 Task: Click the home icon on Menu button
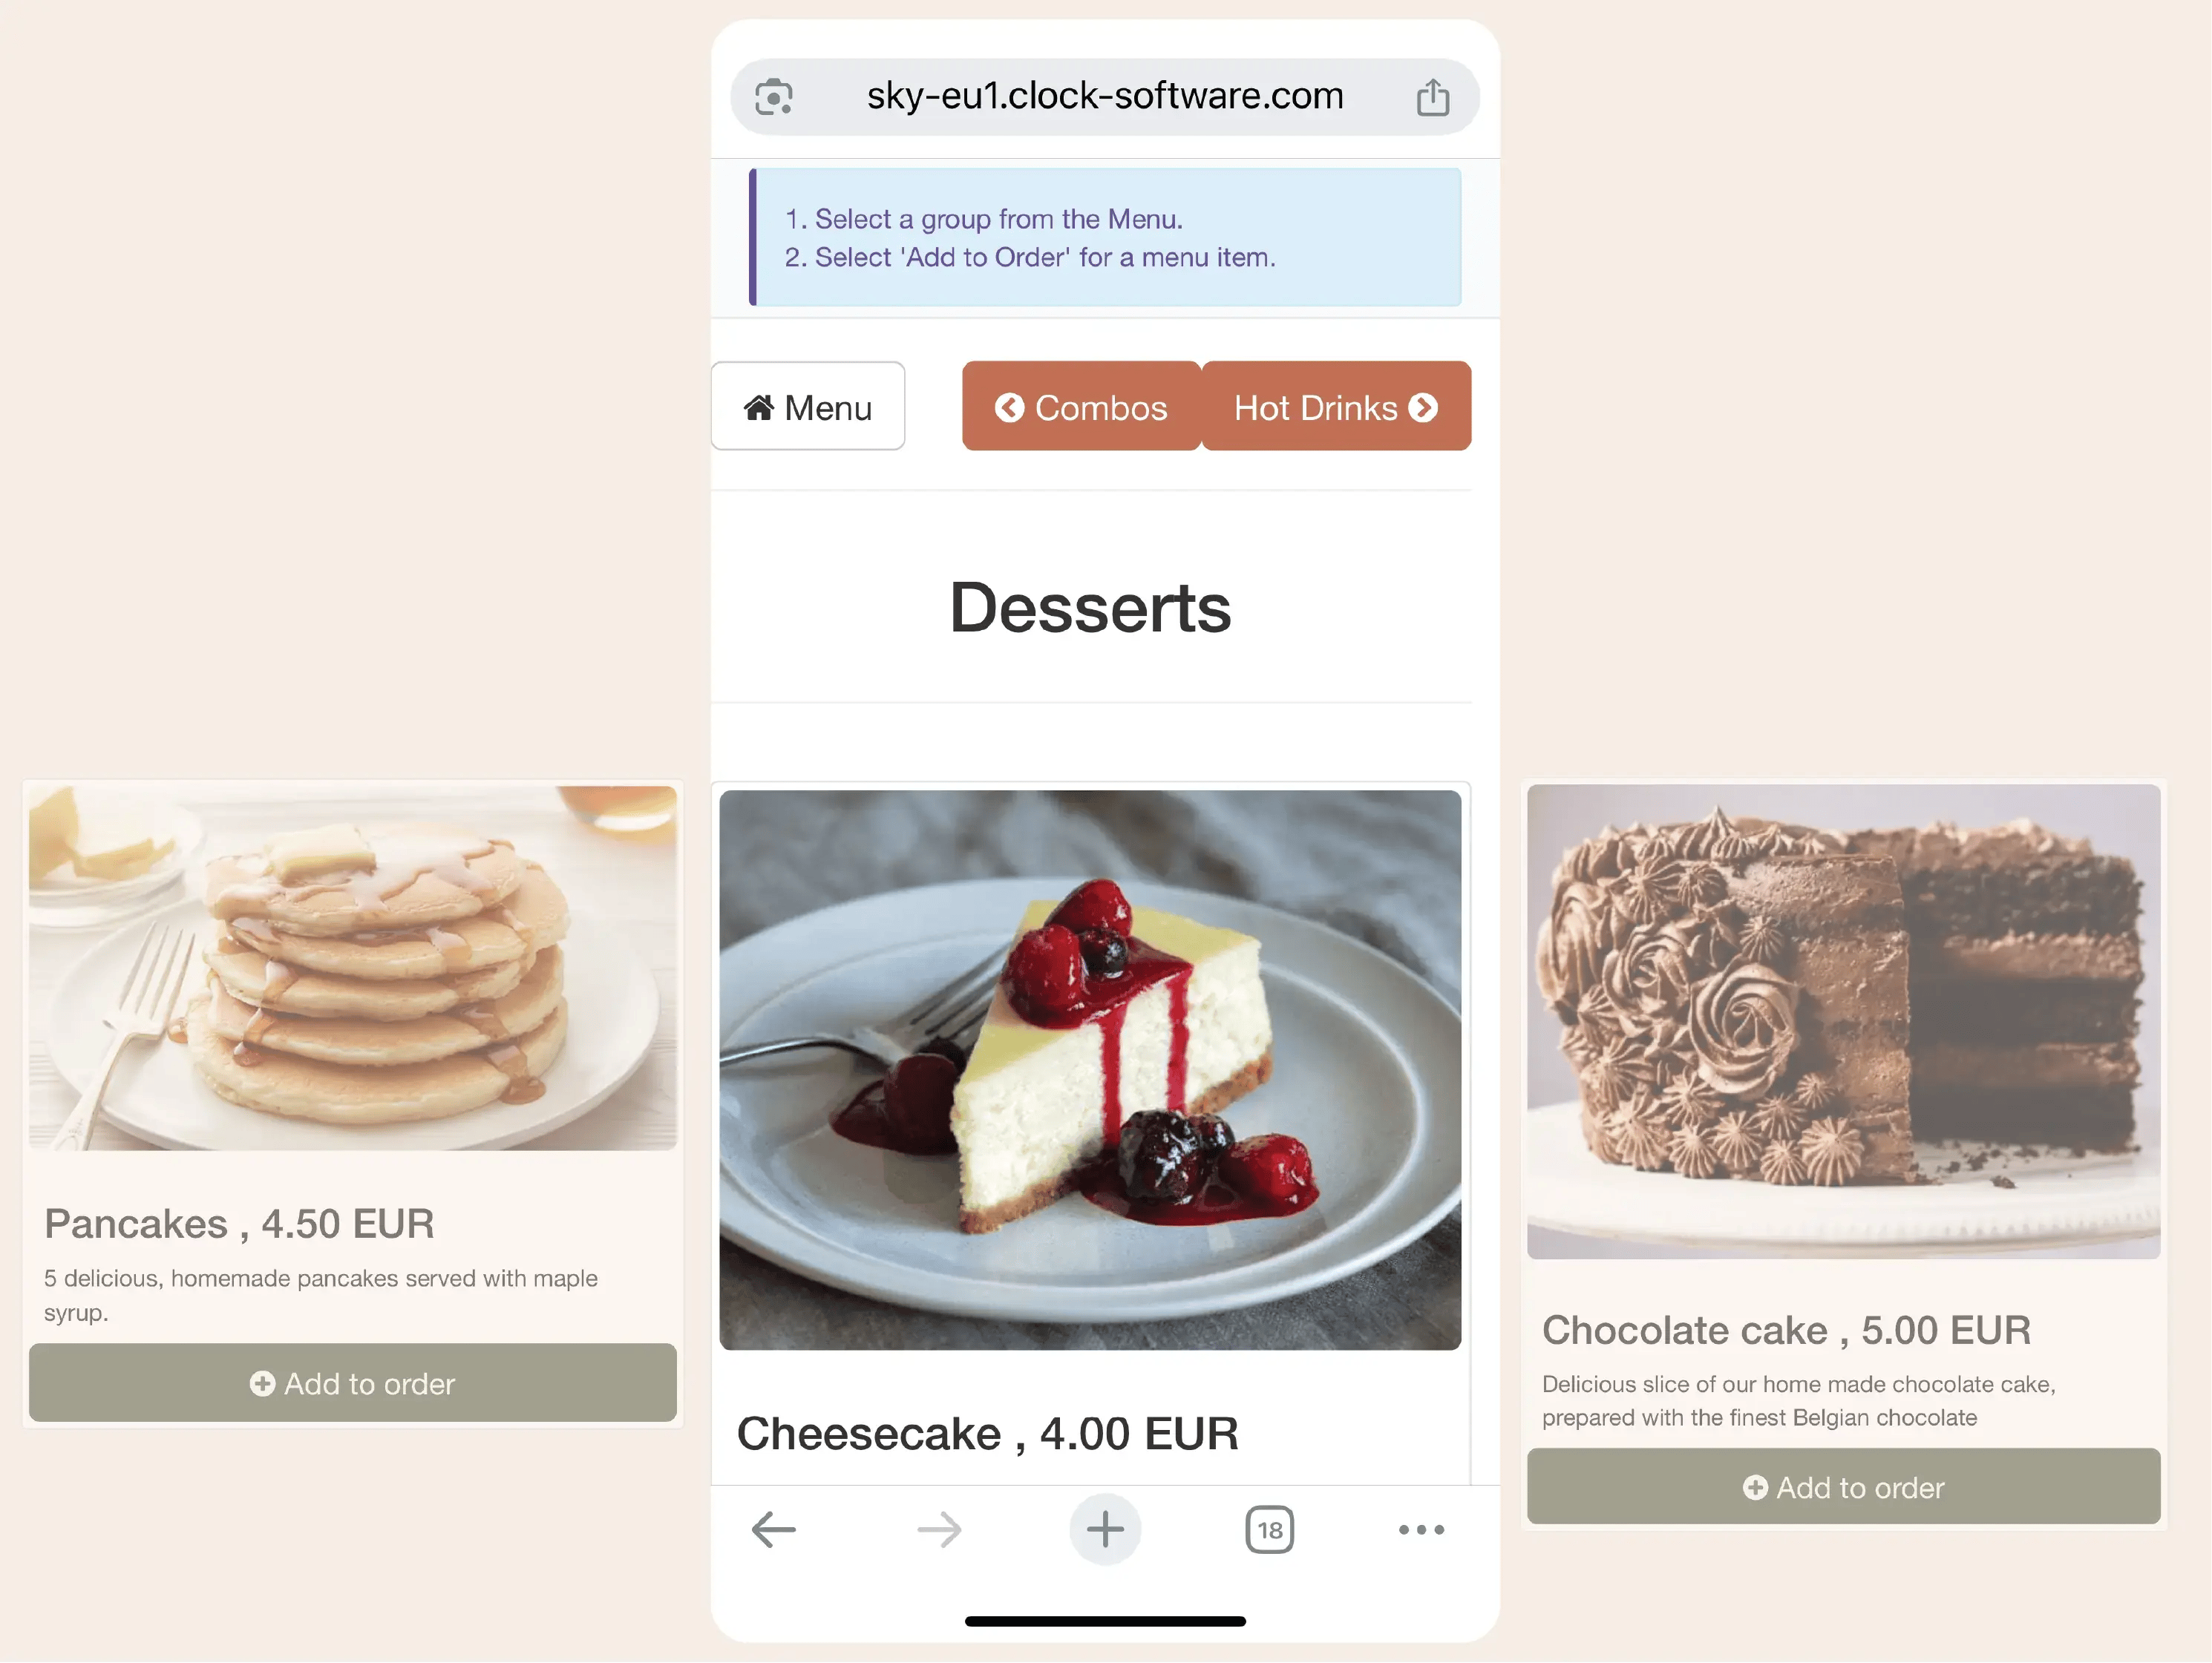coord(759,407)
